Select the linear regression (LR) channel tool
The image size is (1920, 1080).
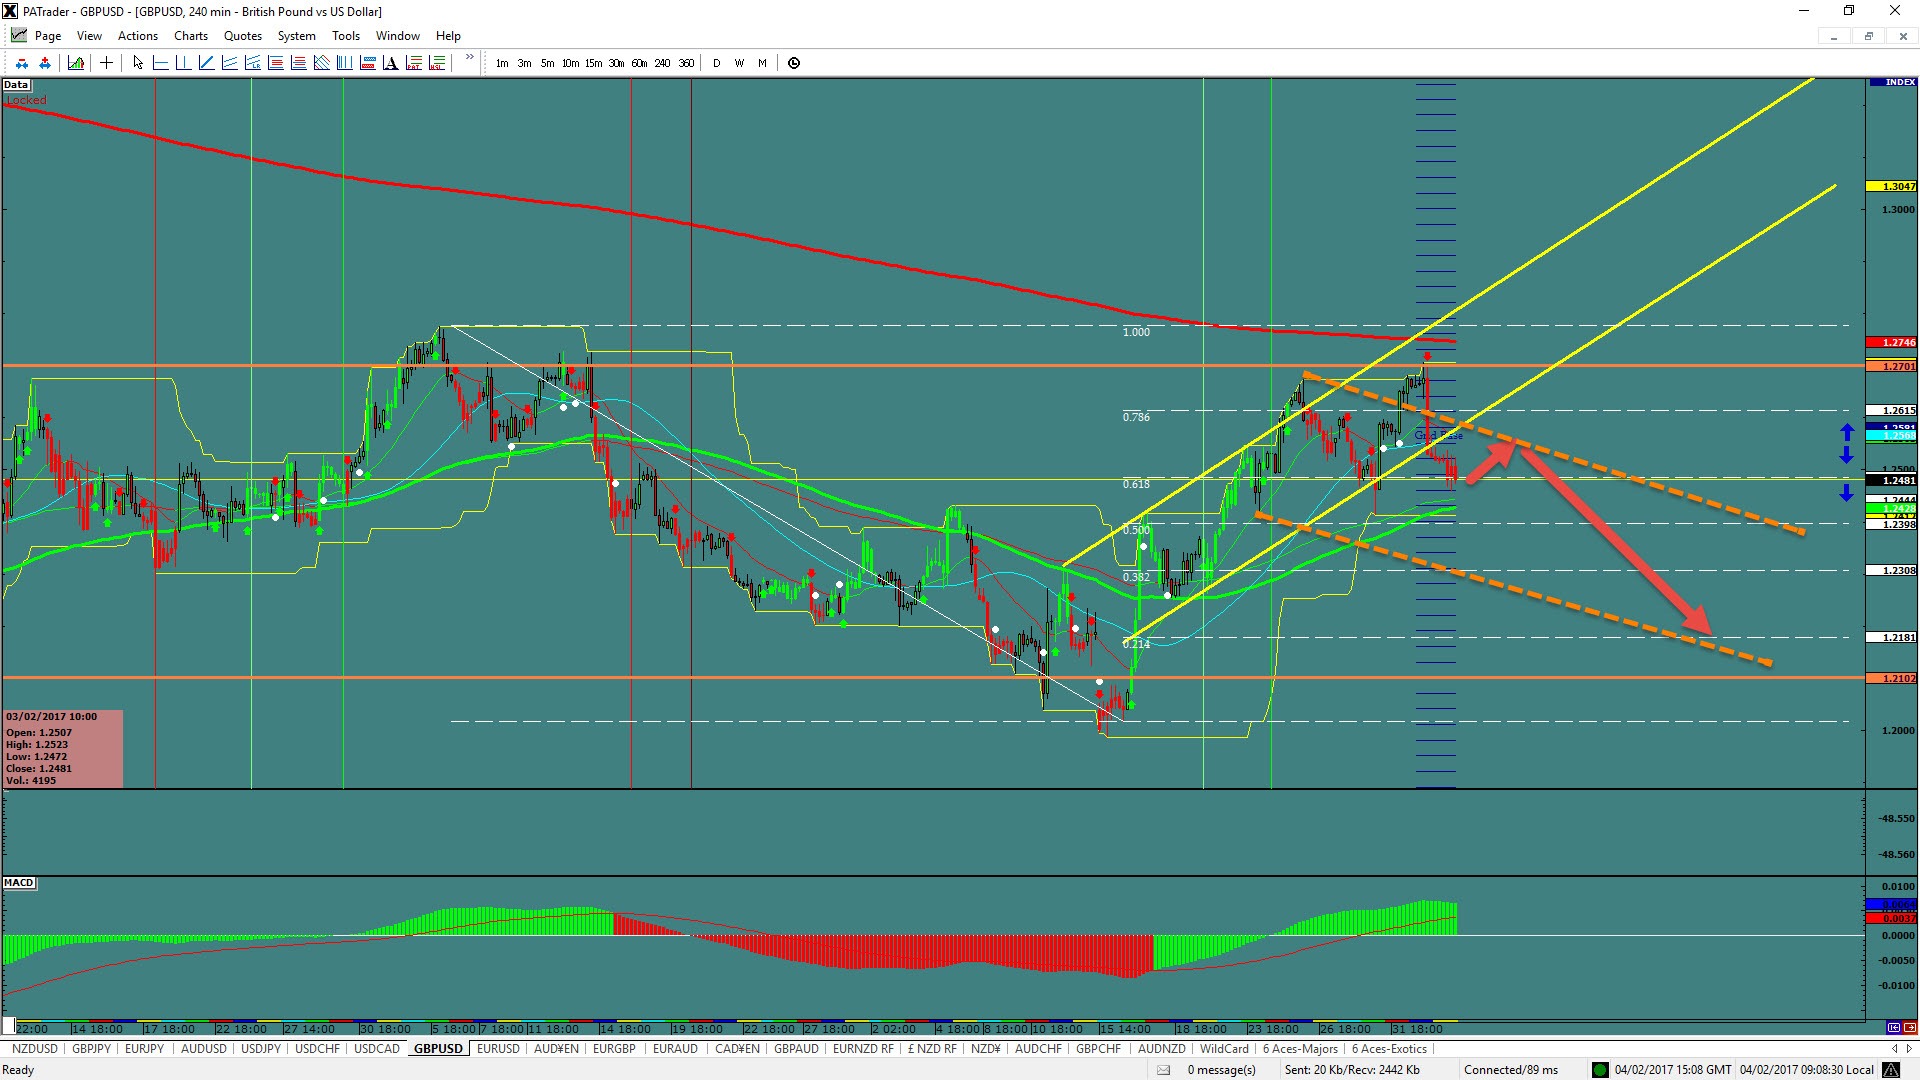click(252, 63)
